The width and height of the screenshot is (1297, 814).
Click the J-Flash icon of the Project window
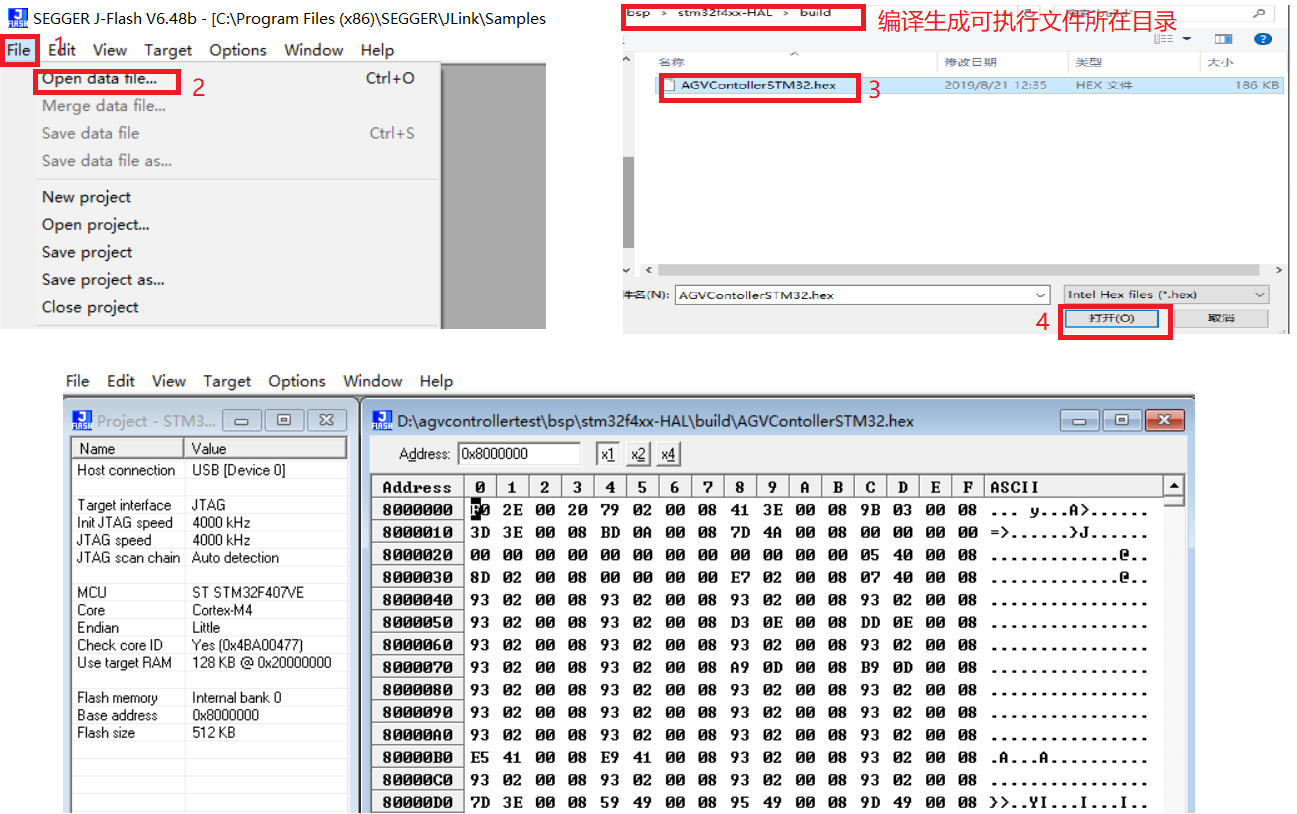click(x=81, y=420)
